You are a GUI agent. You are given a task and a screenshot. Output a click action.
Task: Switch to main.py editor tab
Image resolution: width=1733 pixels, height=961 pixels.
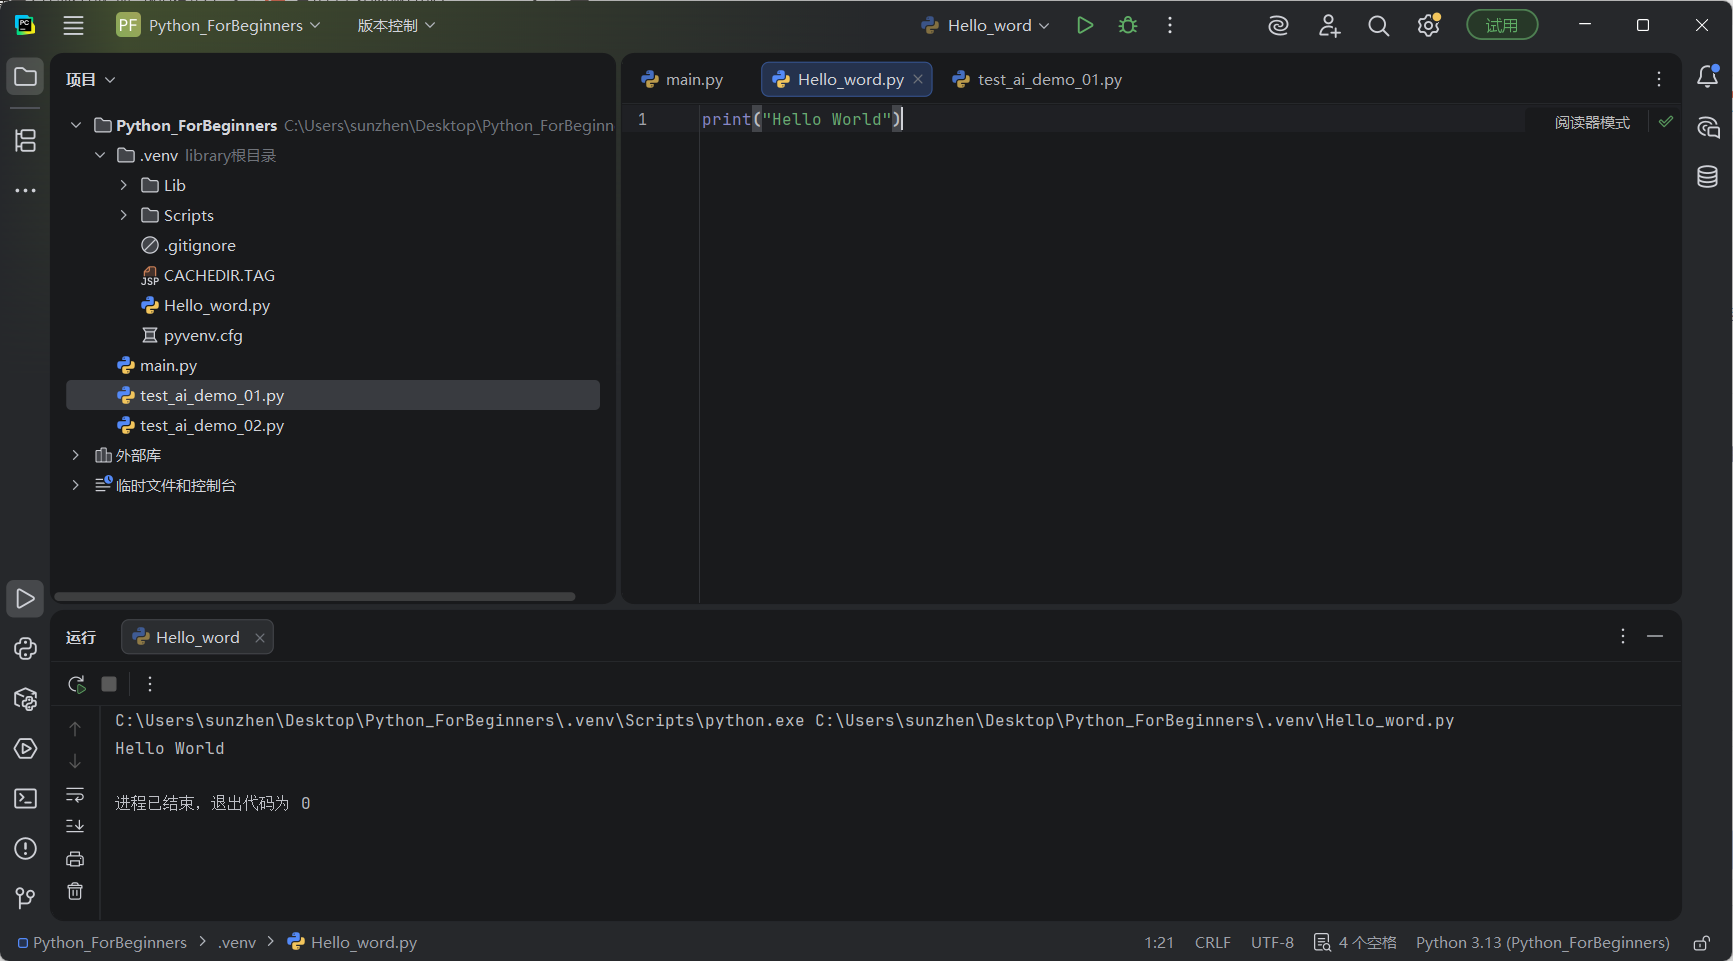point(683,80)
